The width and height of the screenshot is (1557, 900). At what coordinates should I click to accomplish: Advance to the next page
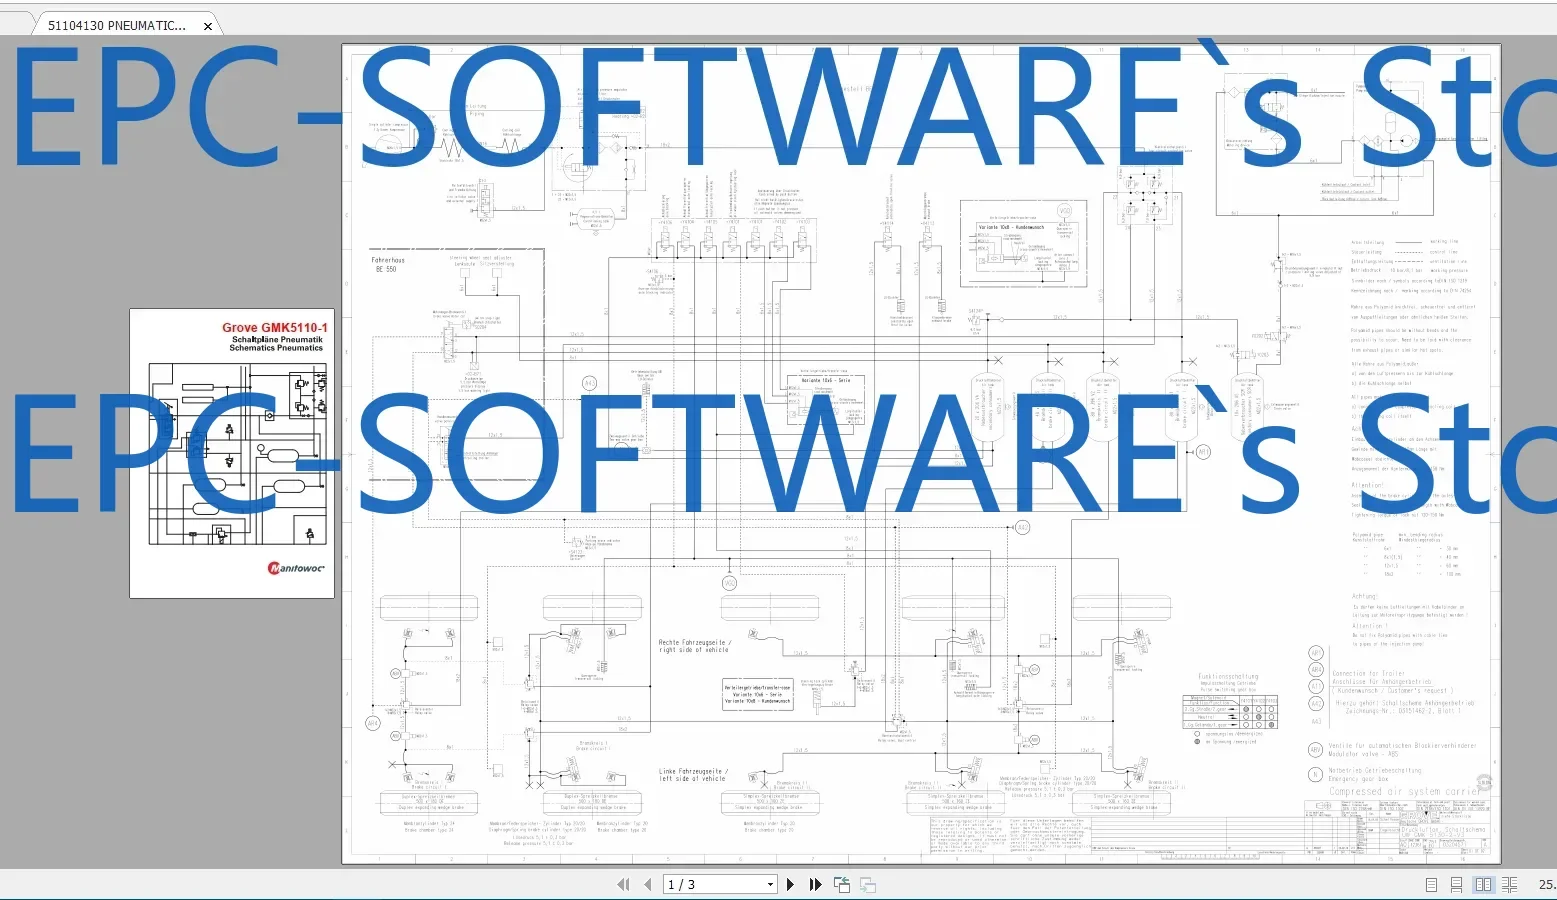coord(789,884)
